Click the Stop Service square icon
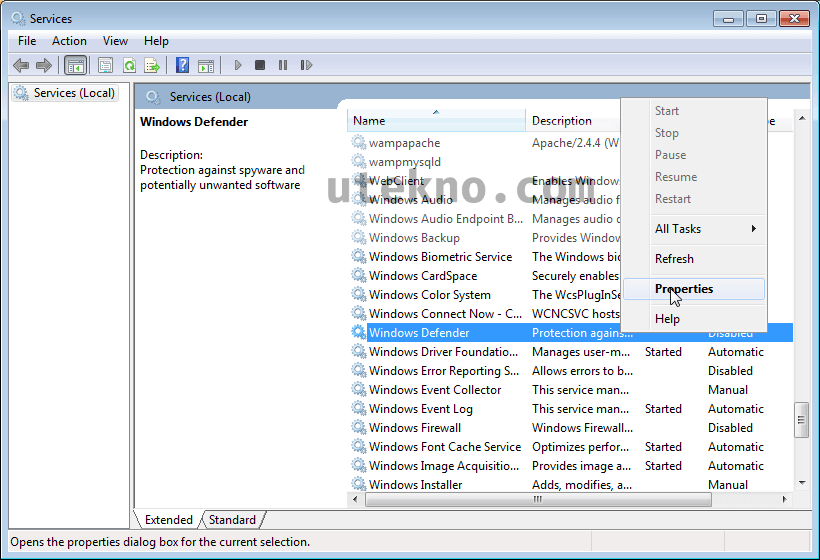820x560 pixels. pyautogui.click(x=260, y=65)
